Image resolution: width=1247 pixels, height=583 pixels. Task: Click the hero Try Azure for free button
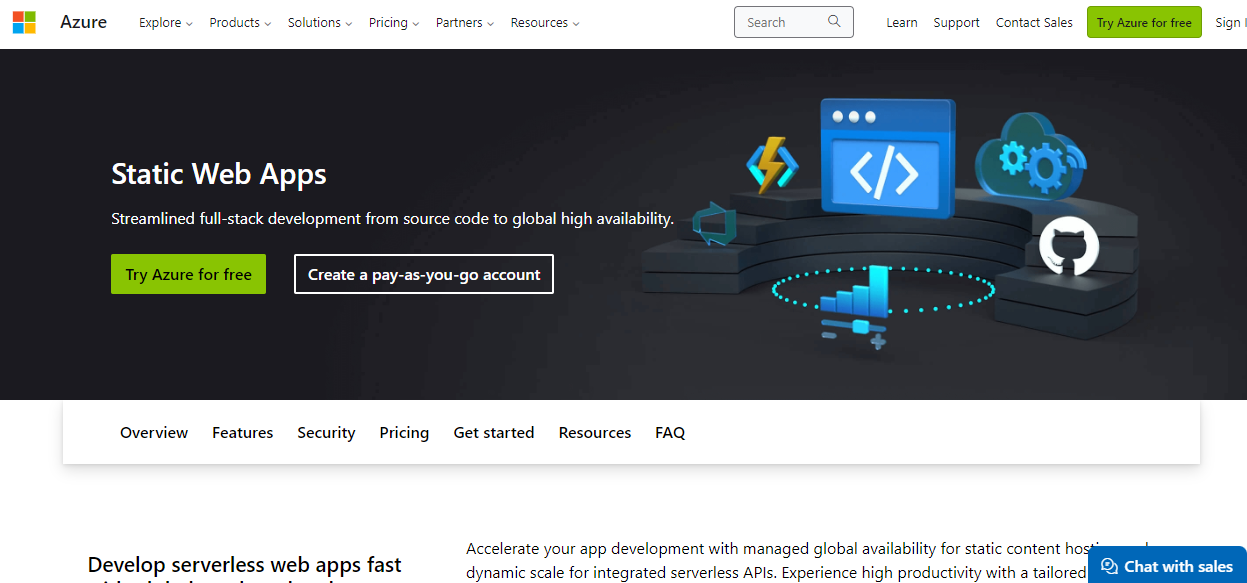[x=188, y=274]
